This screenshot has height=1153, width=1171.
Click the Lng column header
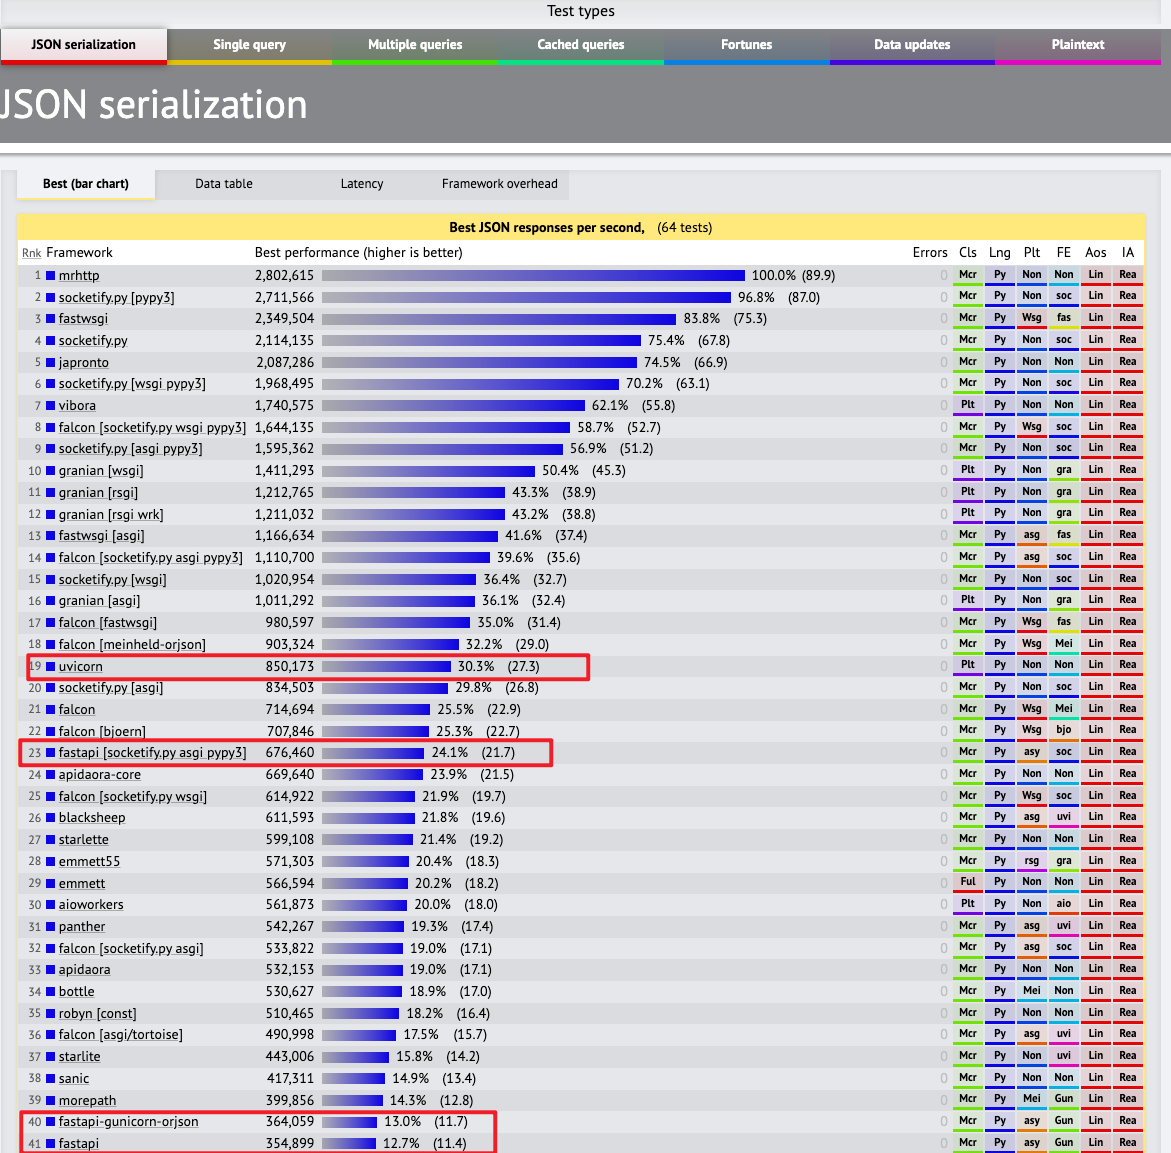[1000, 252]
